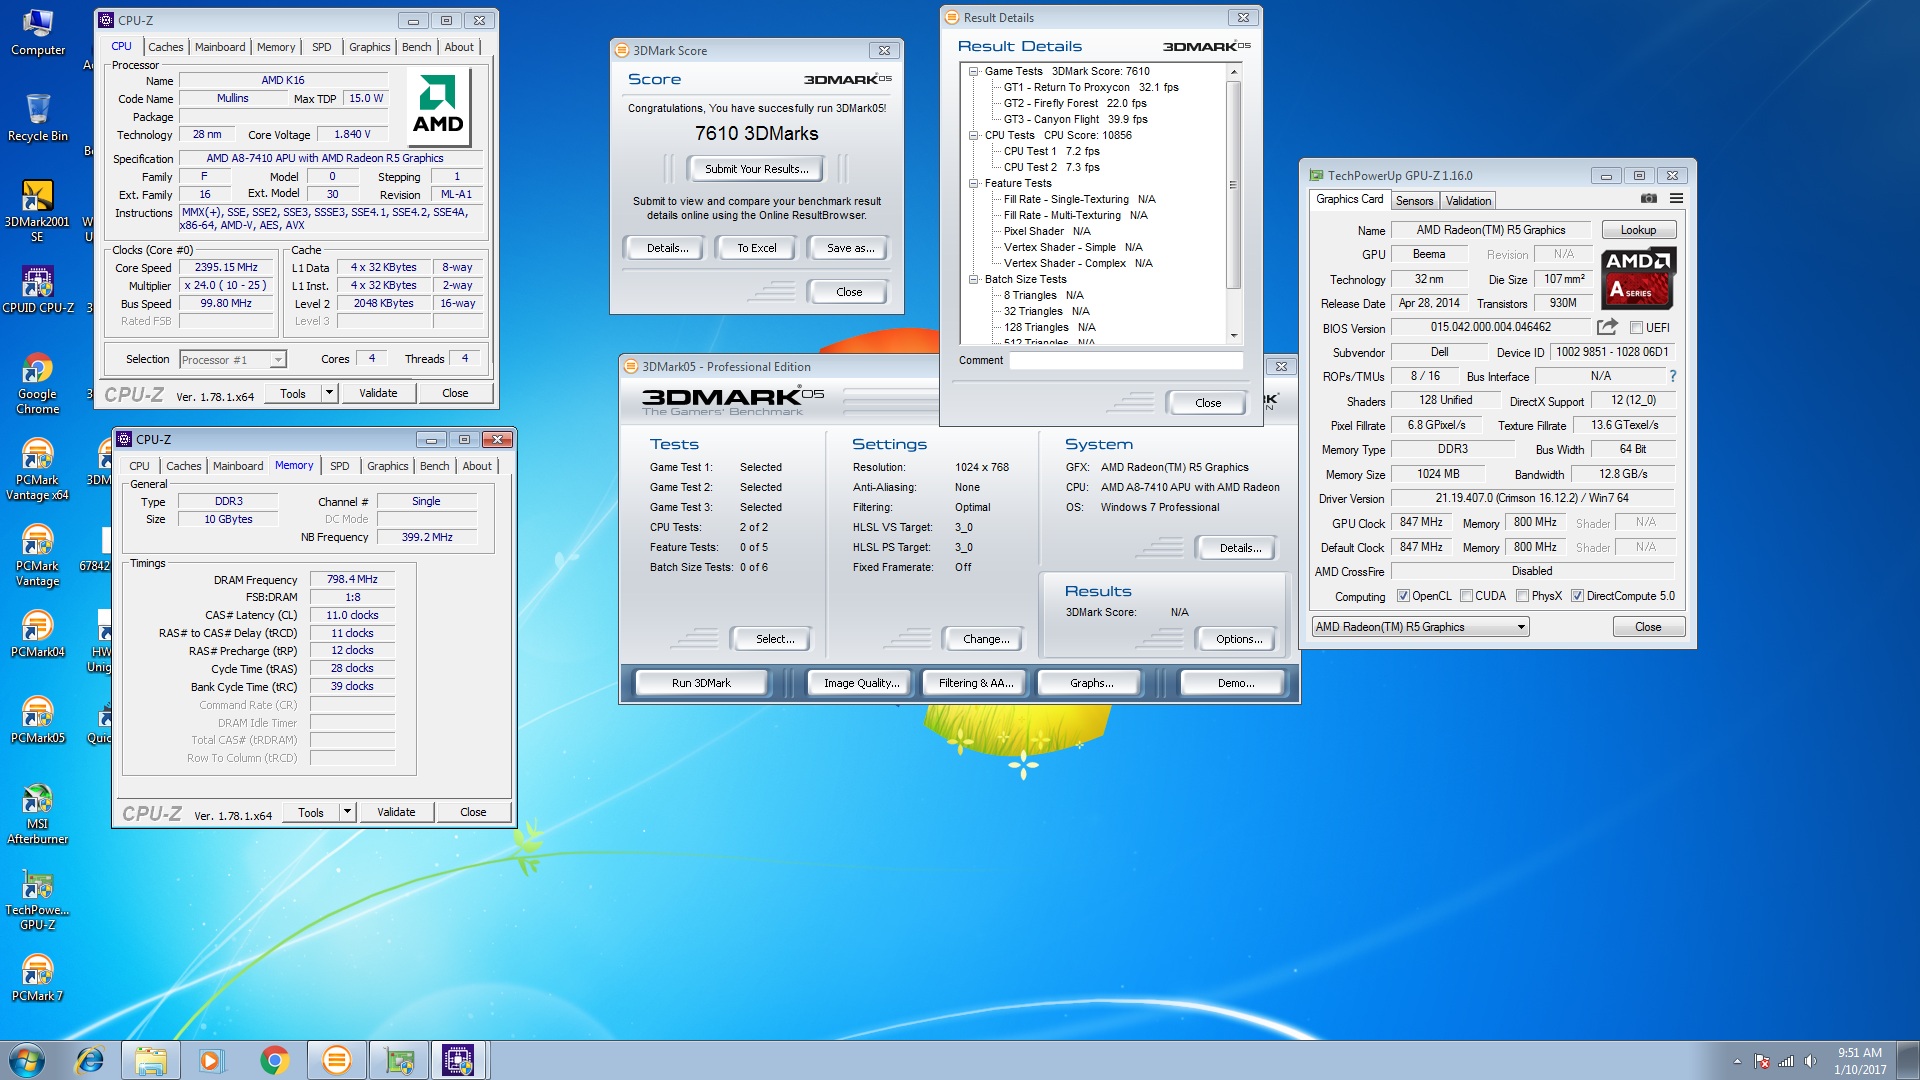Screen dimensions: 1920x1080
Task: Toggle the CUDA checkbox in GPU-Z
Action: pos(1466,596)
